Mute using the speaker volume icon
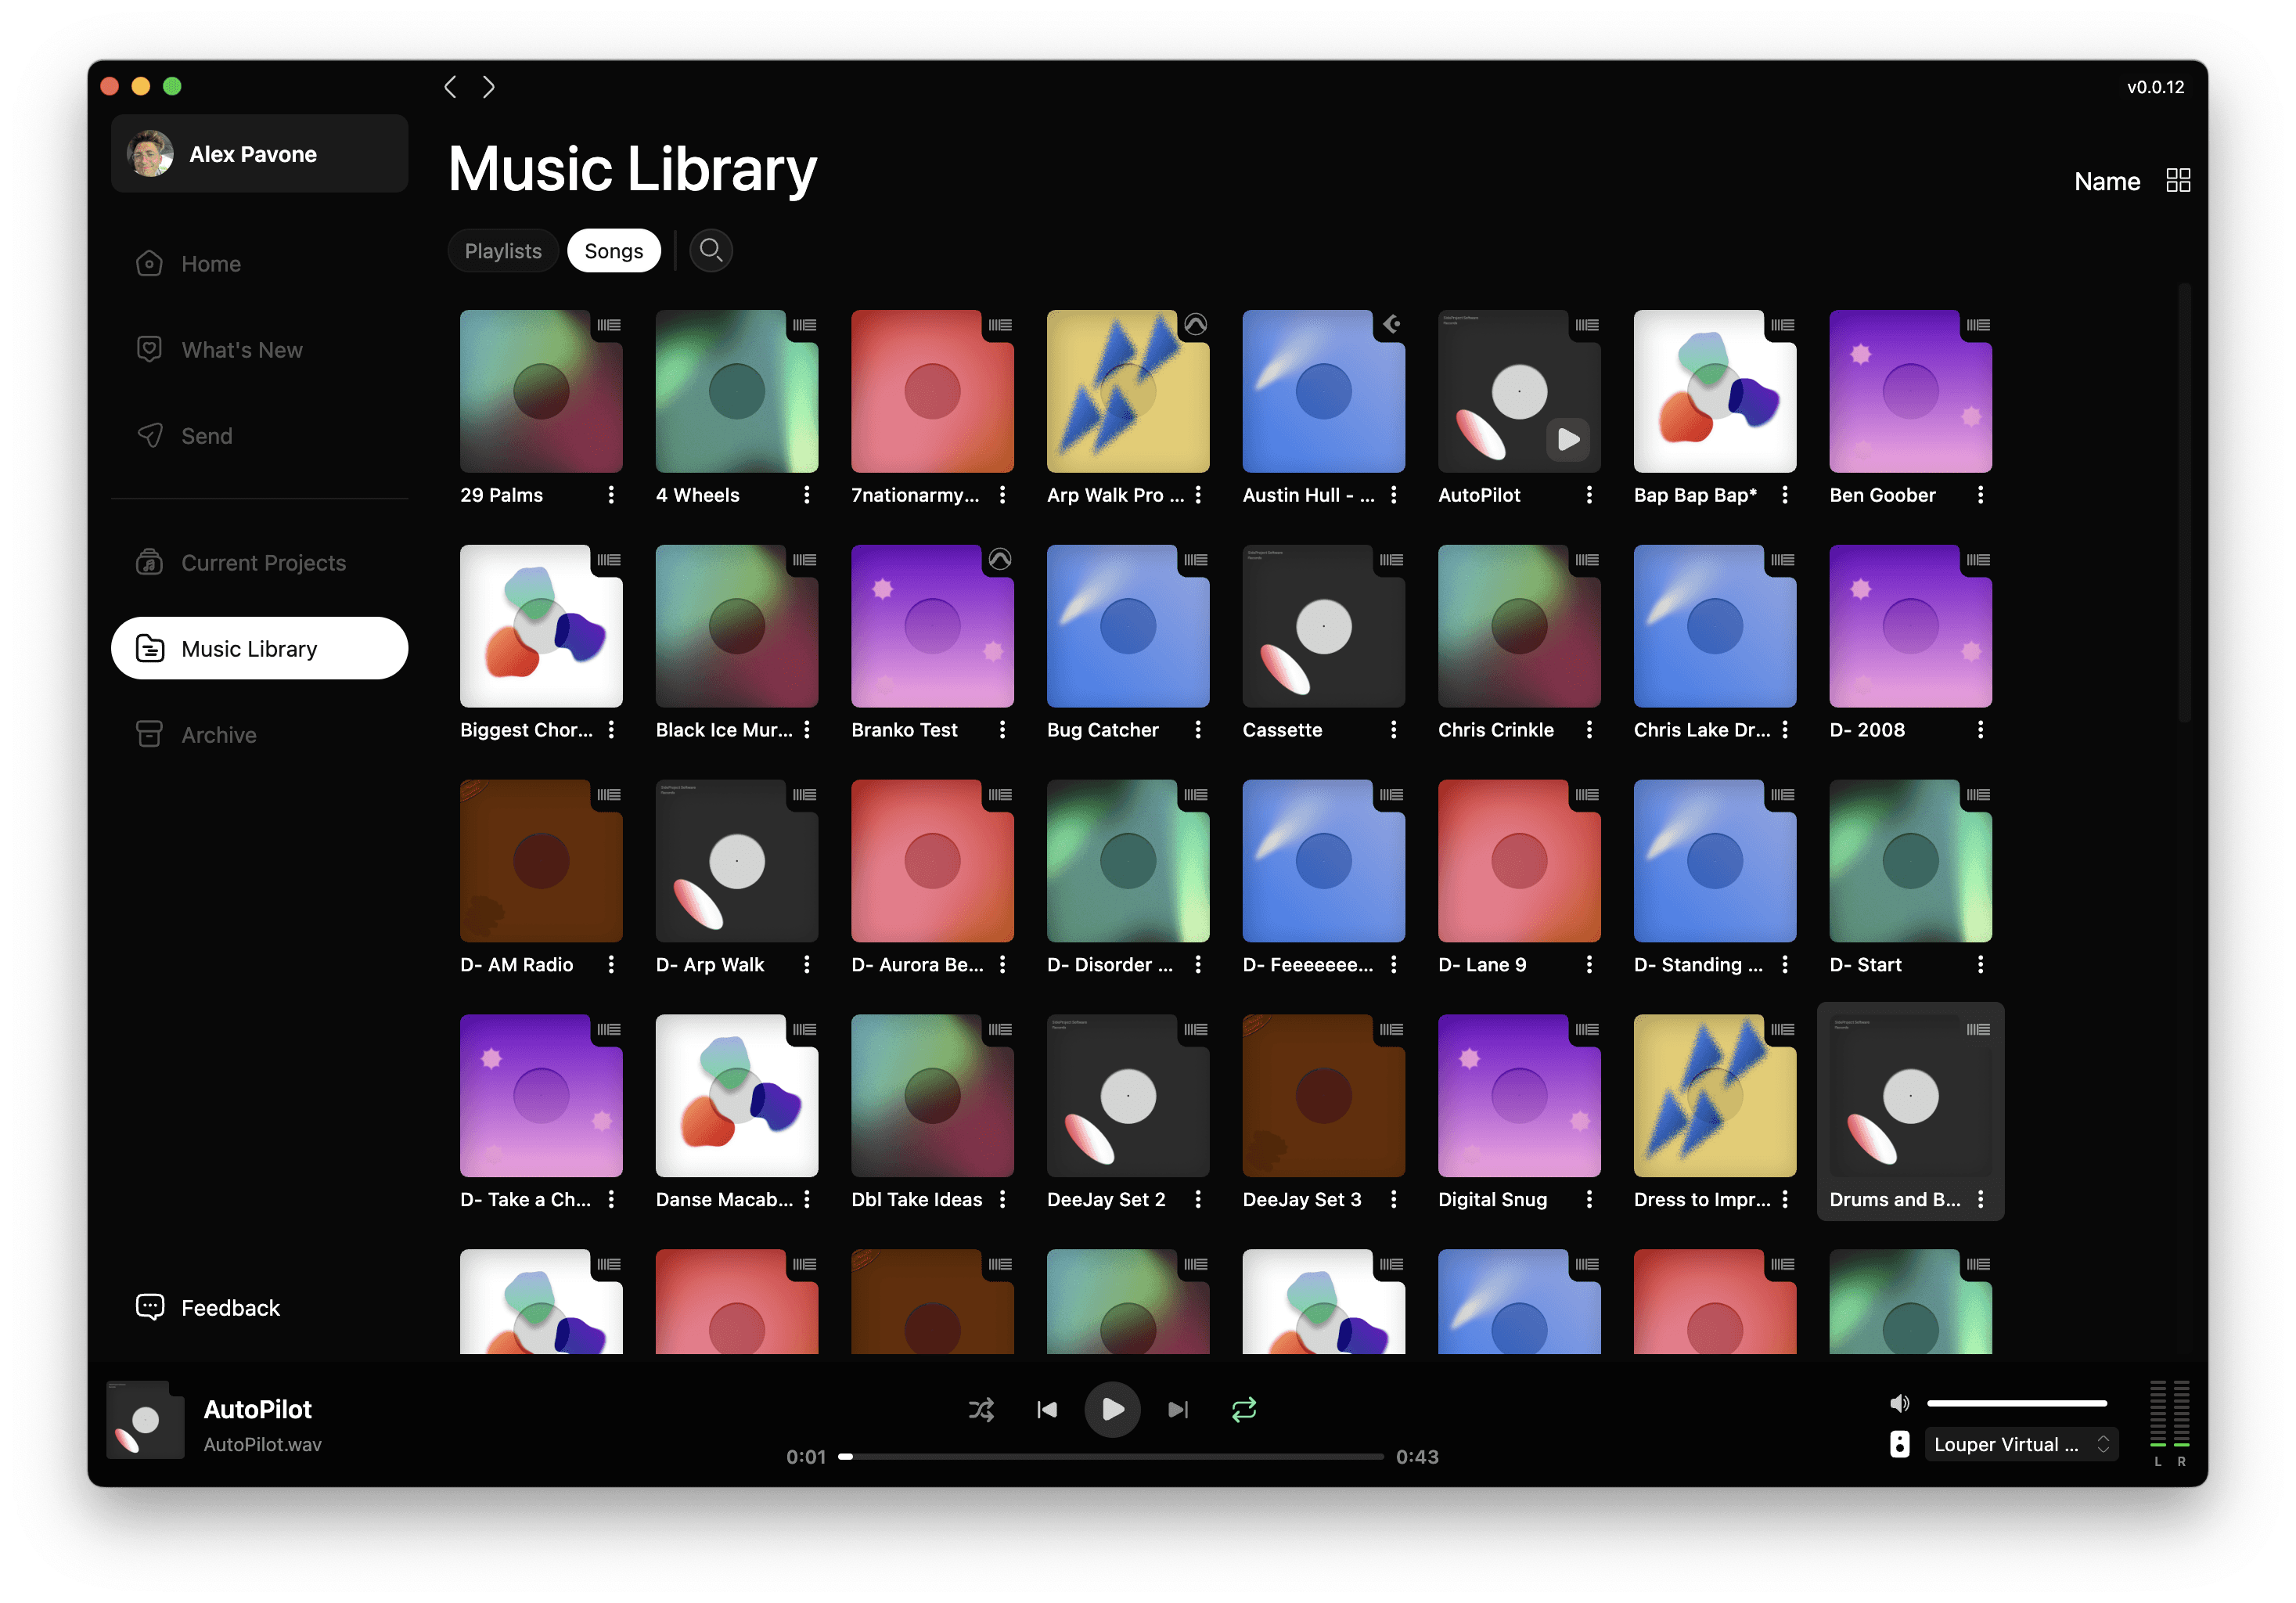 point(1899,1403)
